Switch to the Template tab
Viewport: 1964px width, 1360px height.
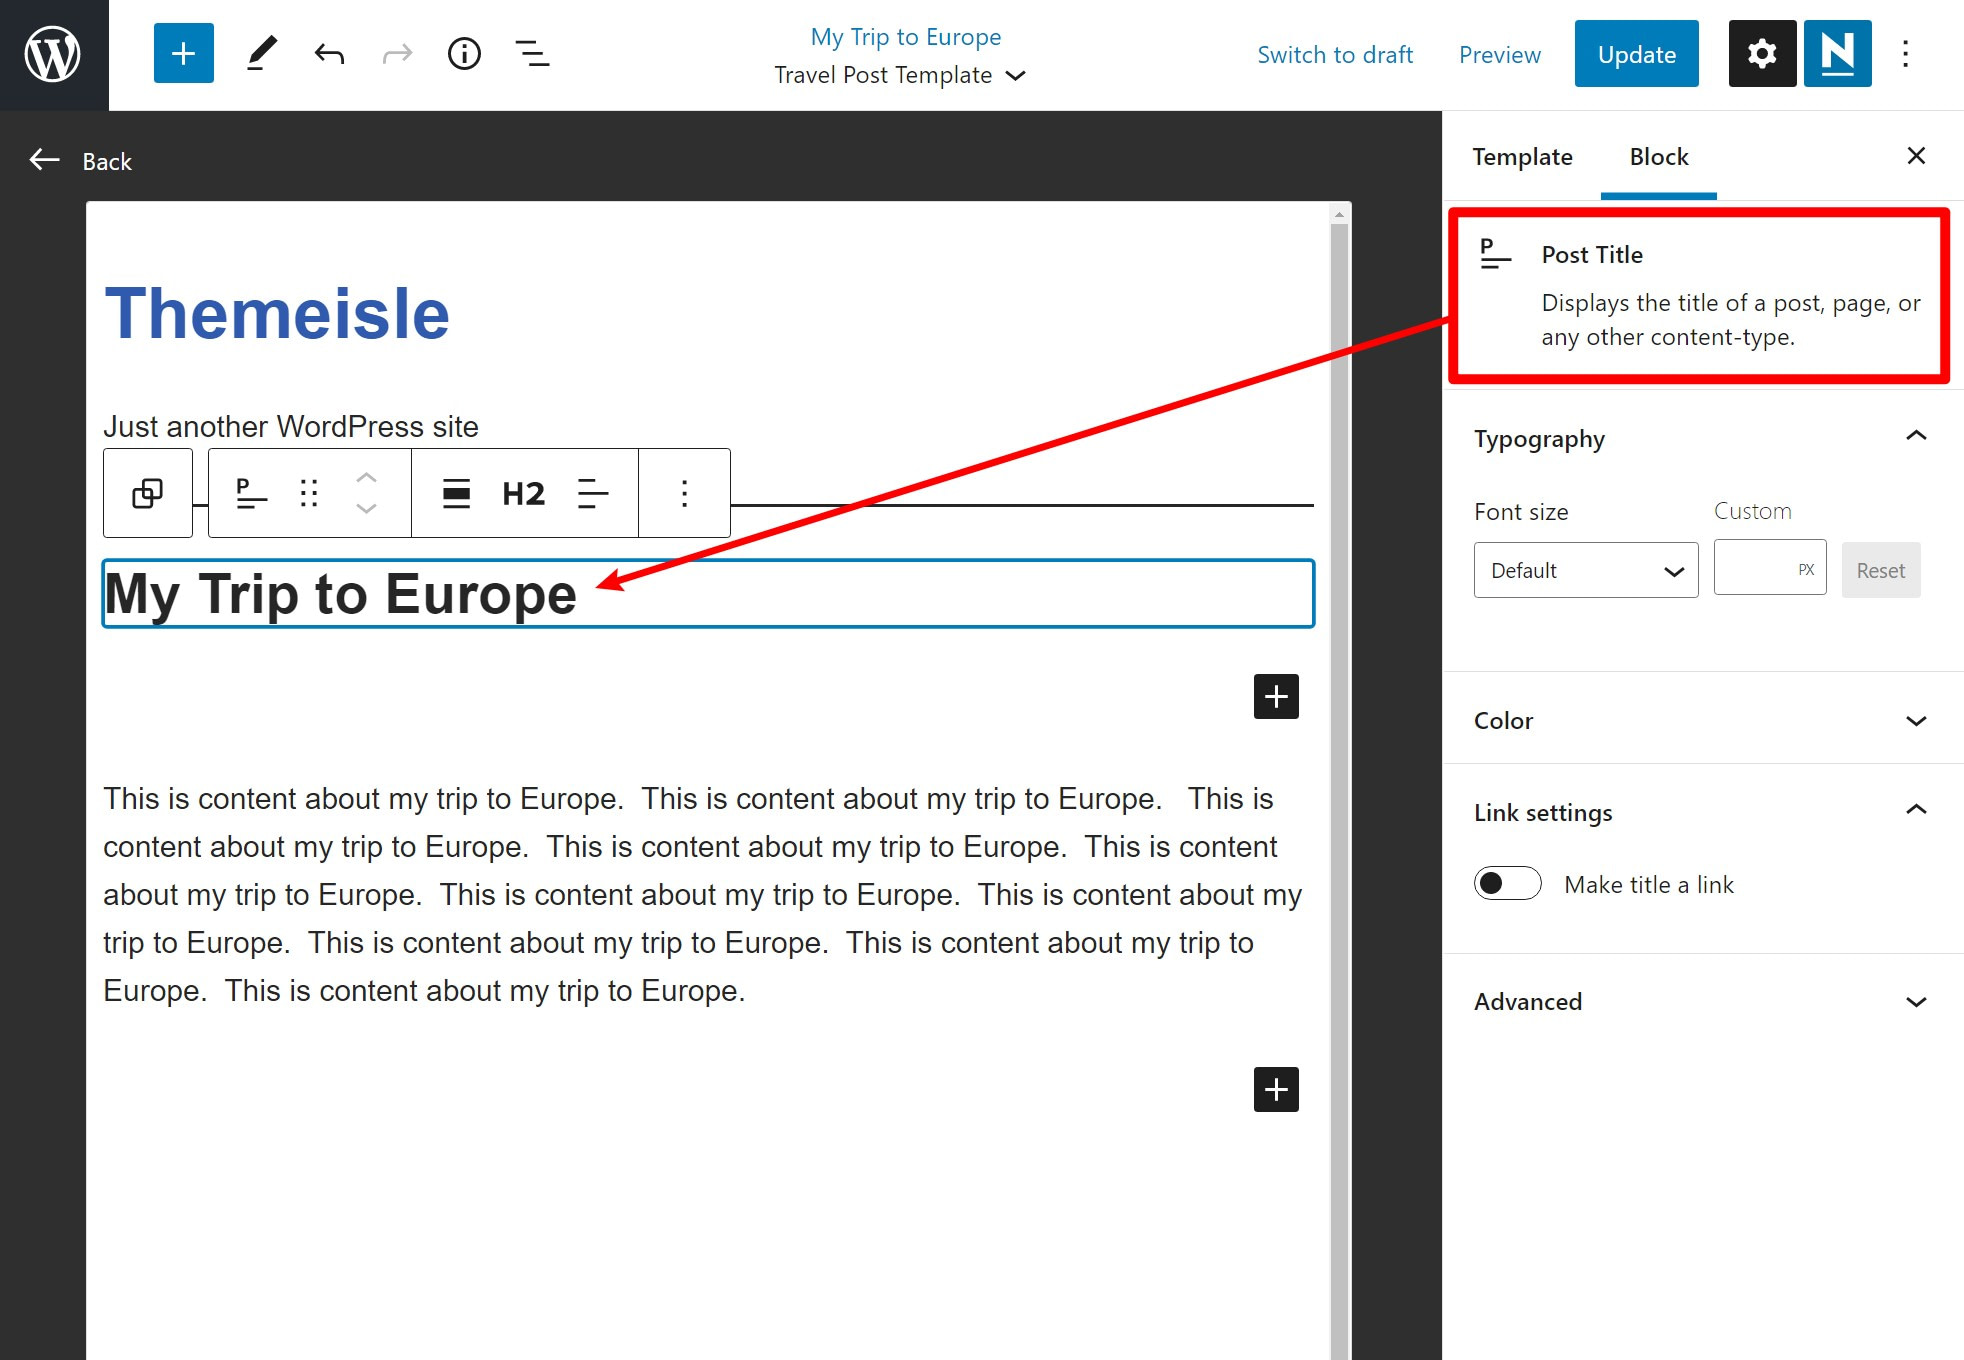point(1522,157)
